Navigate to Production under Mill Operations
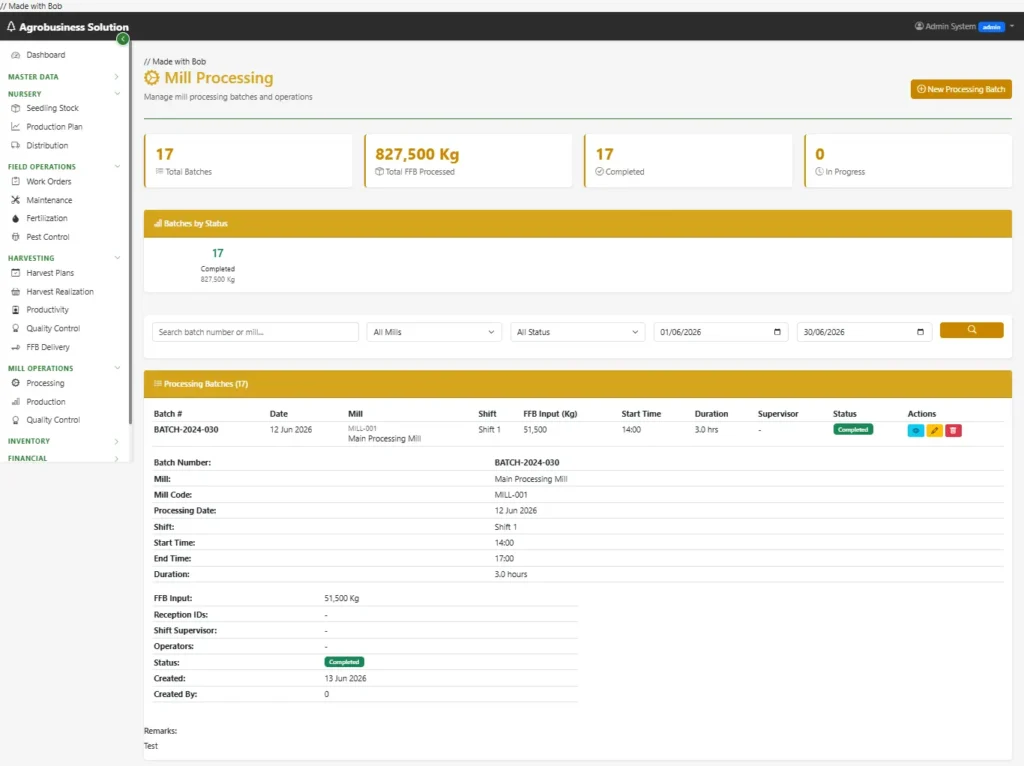The height and width of the screenshot is (766, 1024). click(x=46, y=402)
